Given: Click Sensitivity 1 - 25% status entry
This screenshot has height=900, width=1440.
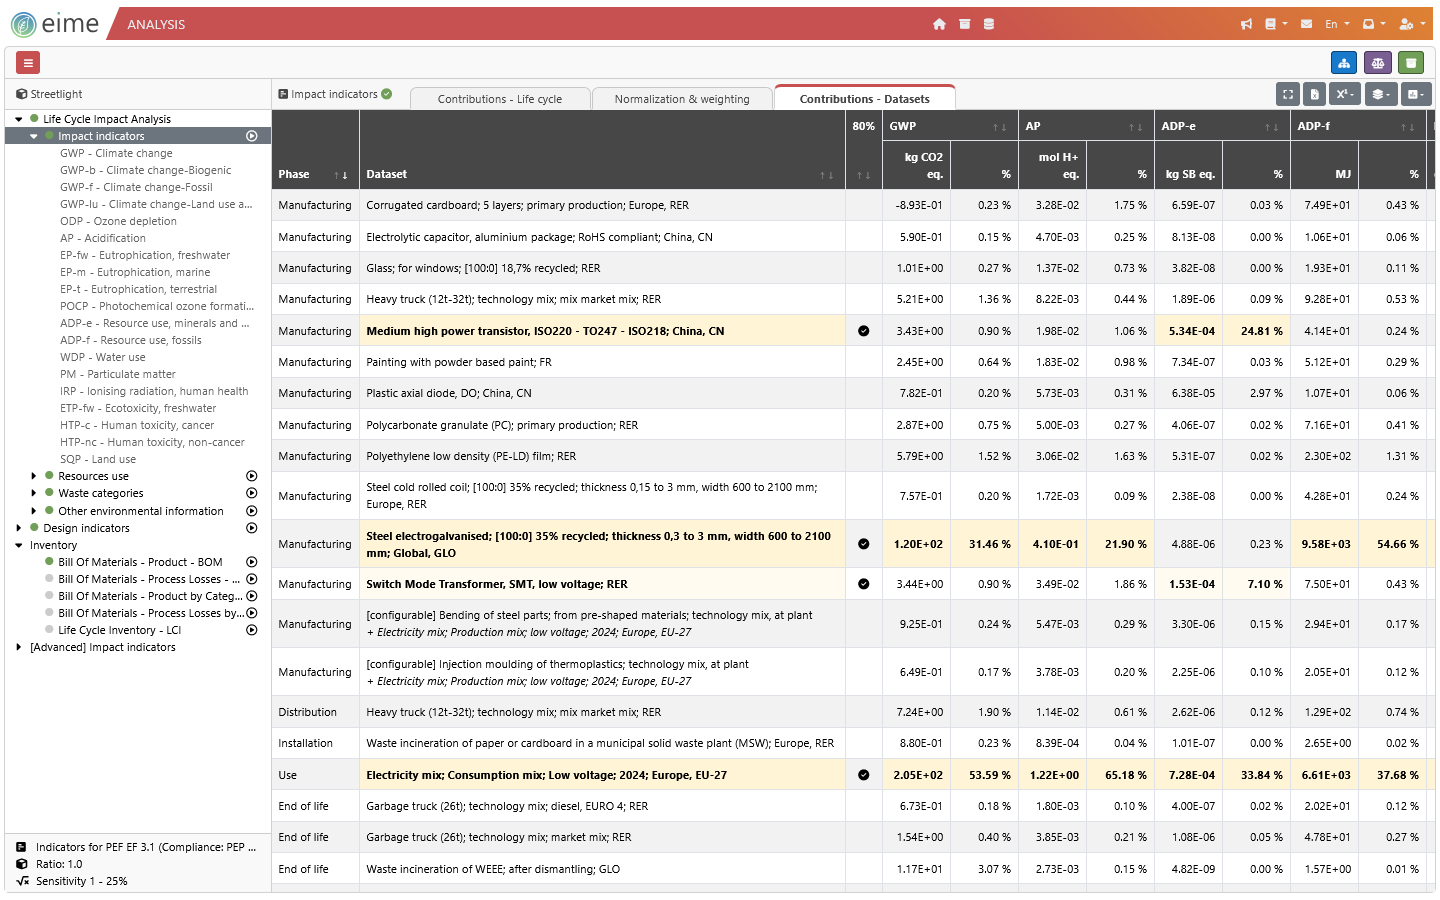Looking at the screenshot, I should 82,881.
